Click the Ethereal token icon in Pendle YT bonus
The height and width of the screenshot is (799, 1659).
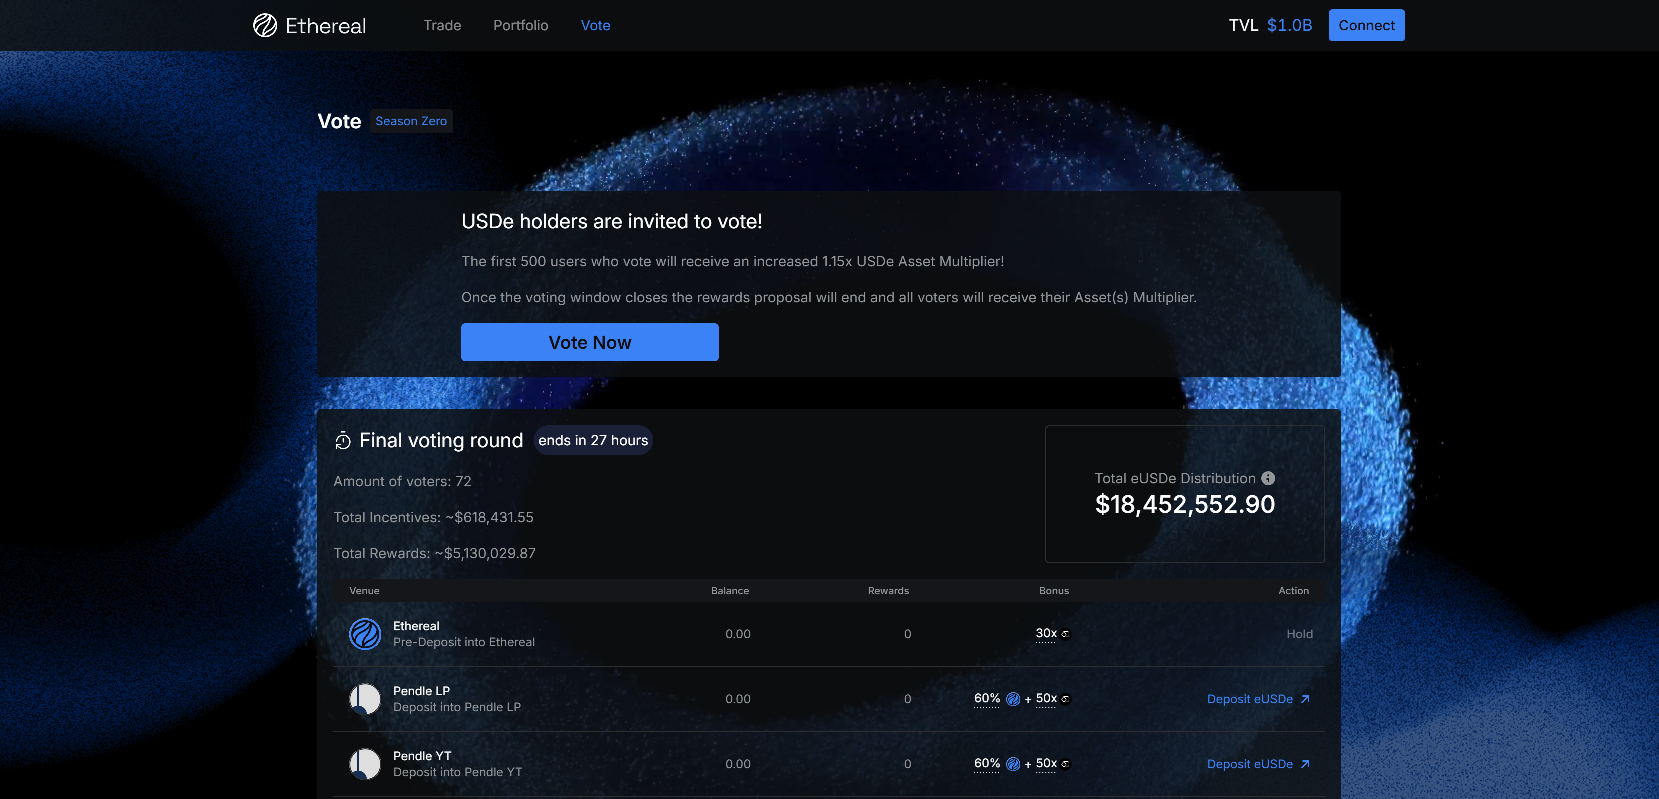tap(1013, 764)
